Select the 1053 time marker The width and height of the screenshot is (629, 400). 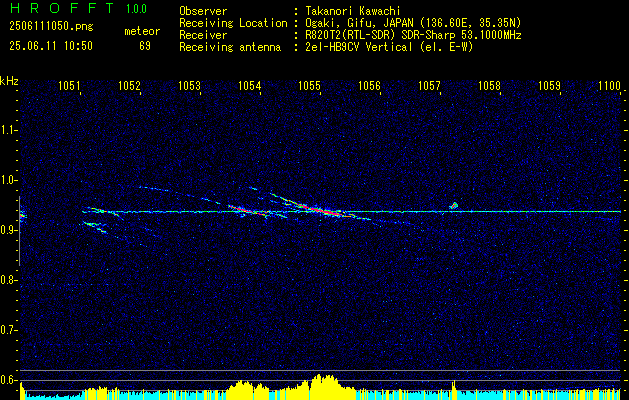(x=190, y=85)
